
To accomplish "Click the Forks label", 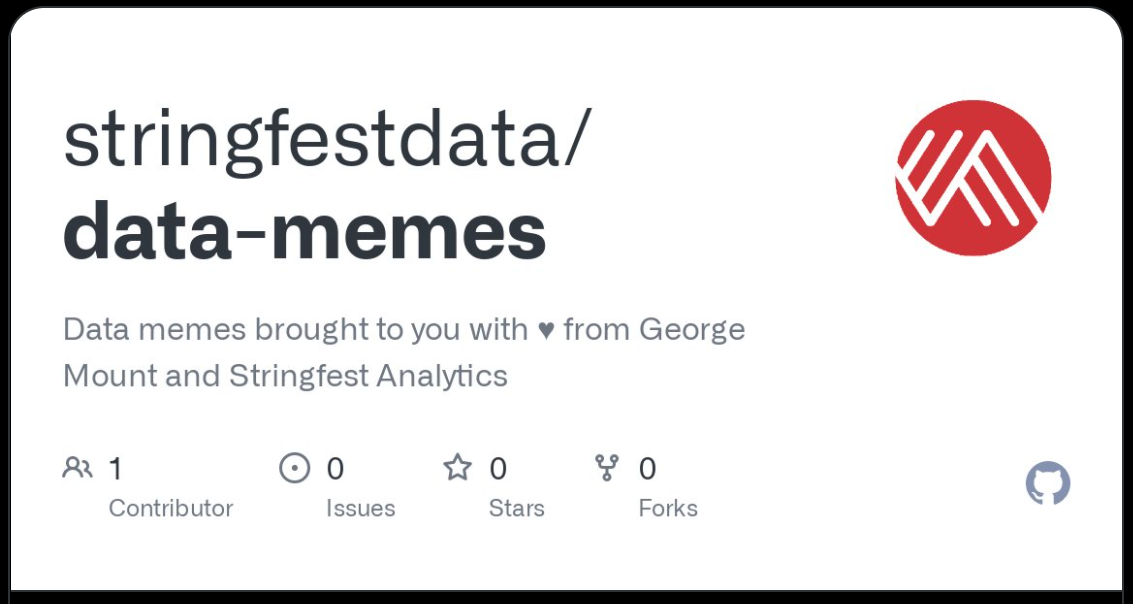I will point(668,508).
